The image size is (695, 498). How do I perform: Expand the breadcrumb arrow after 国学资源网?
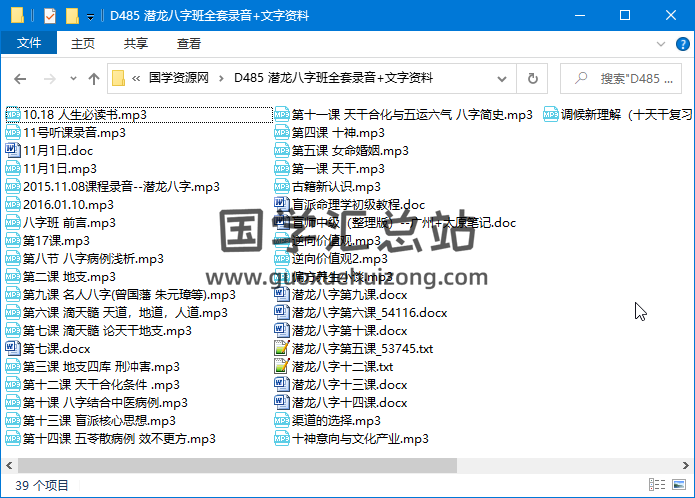221,79
